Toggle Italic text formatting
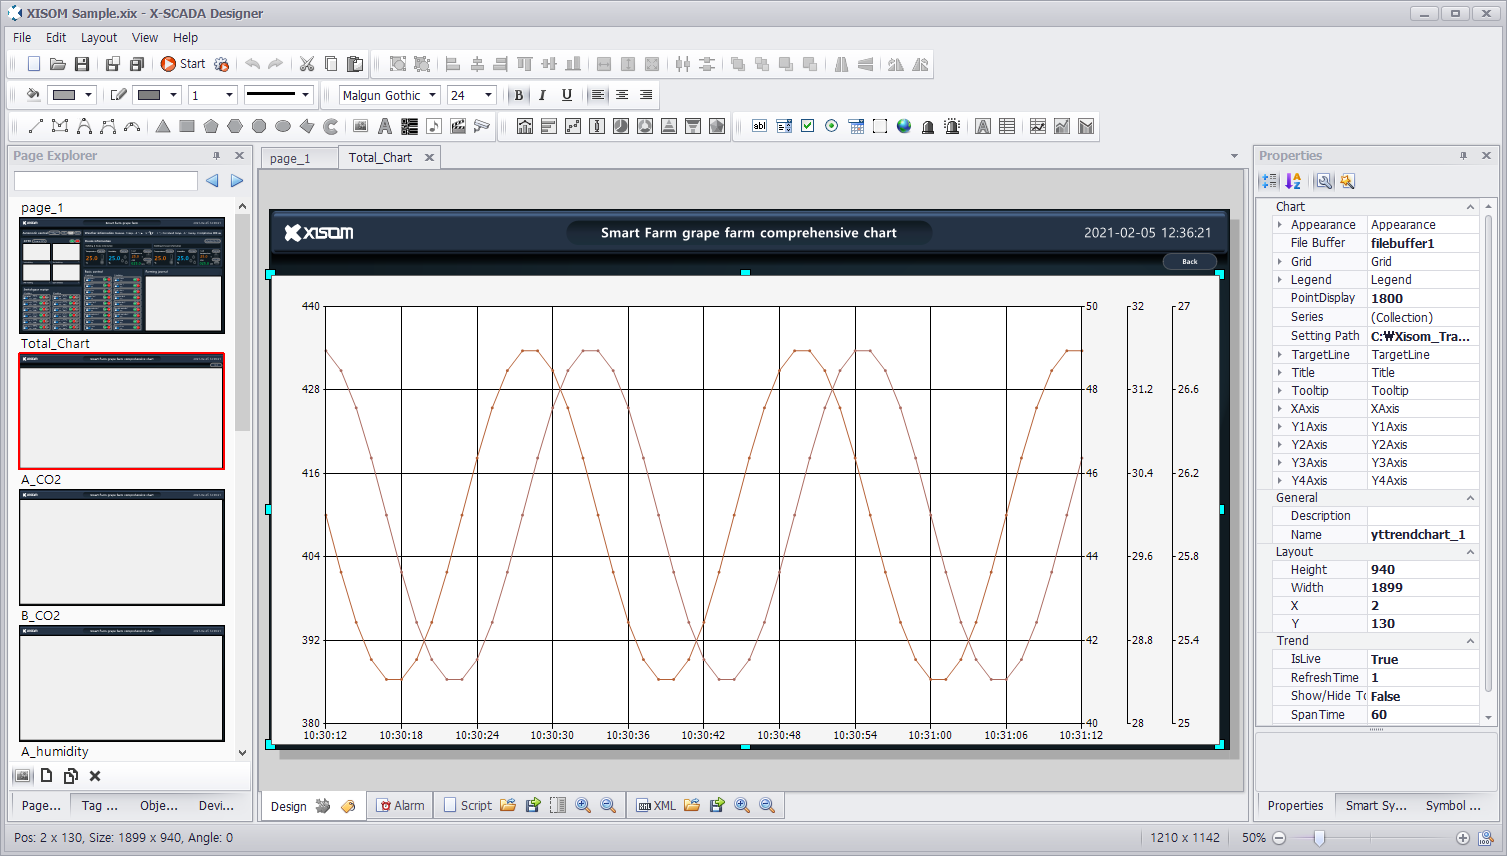 (542, 95)
